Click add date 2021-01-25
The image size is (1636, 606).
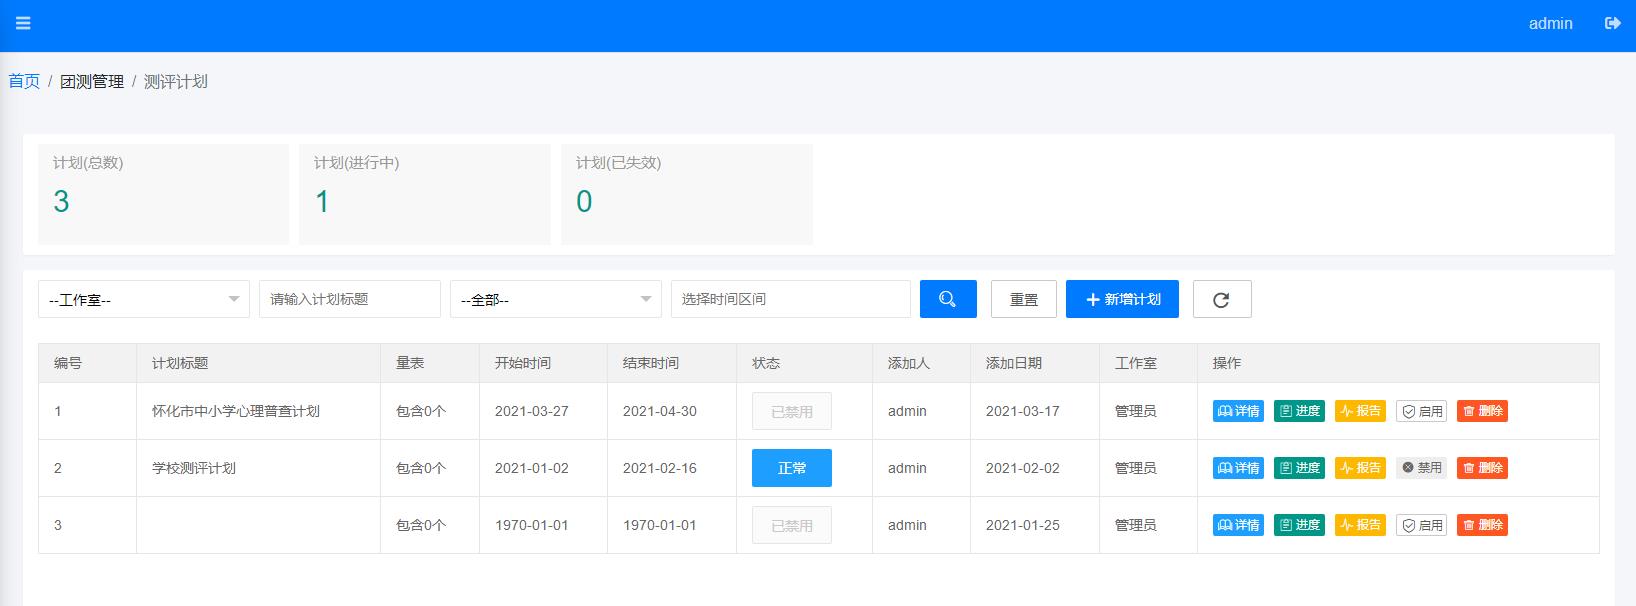(x=1023, y=525)
